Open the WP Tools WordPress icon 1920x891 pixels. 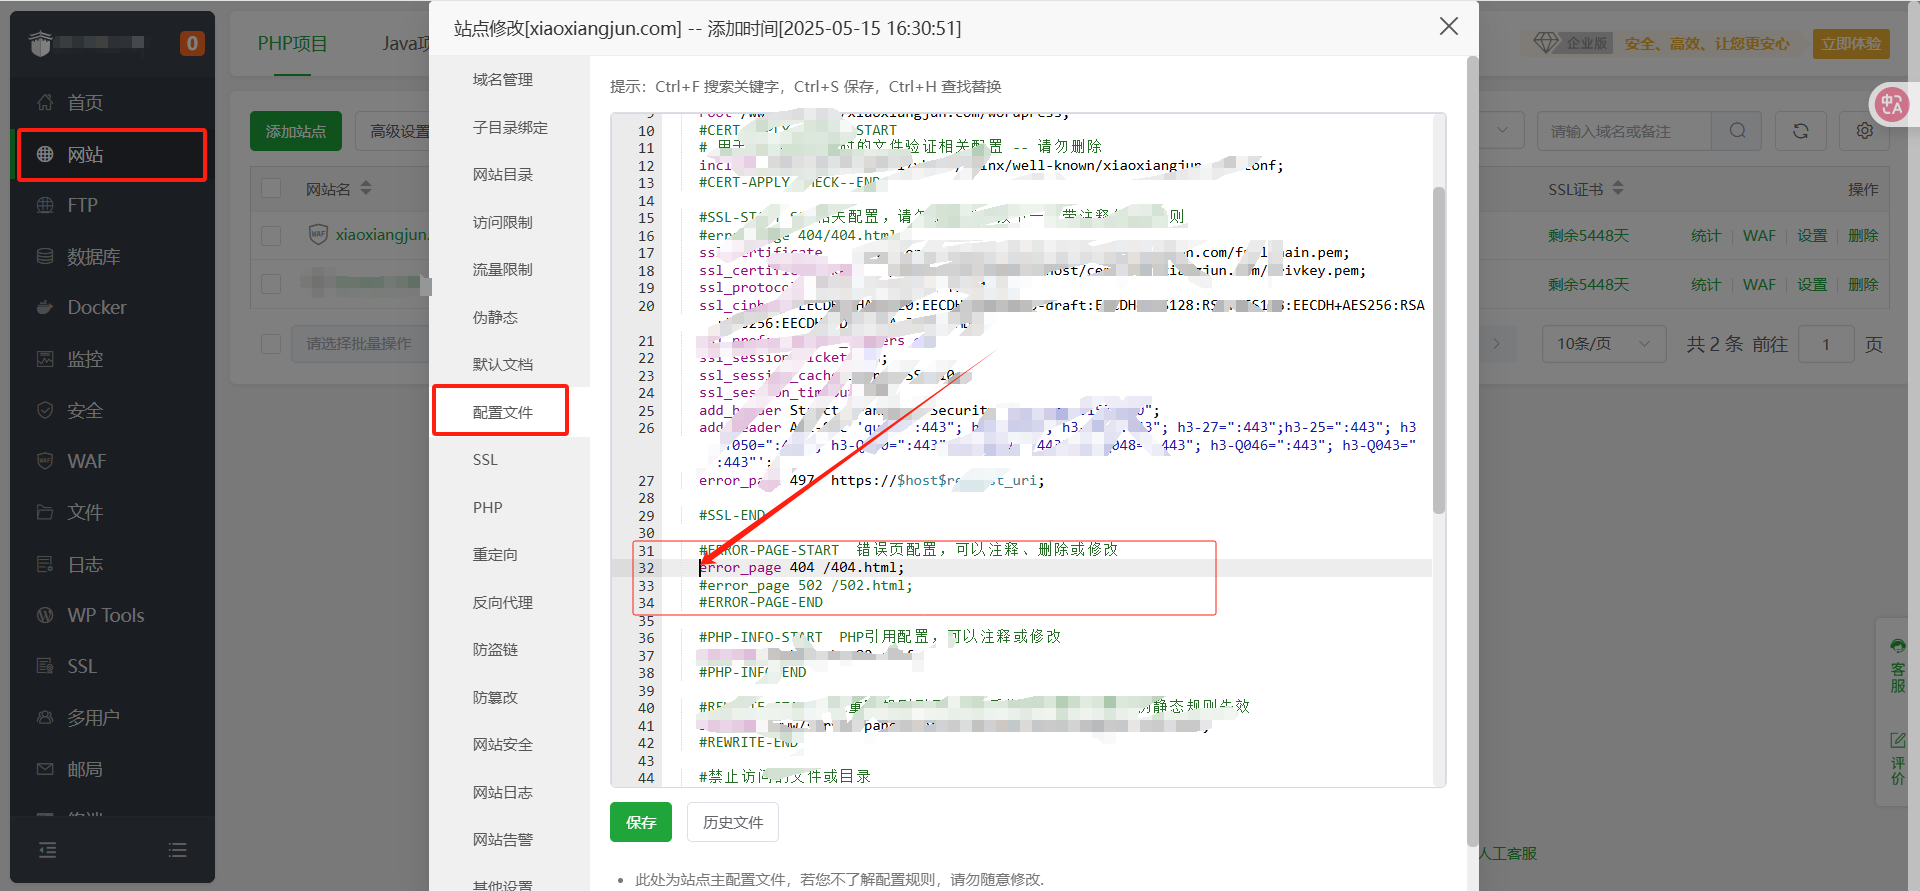45,615
